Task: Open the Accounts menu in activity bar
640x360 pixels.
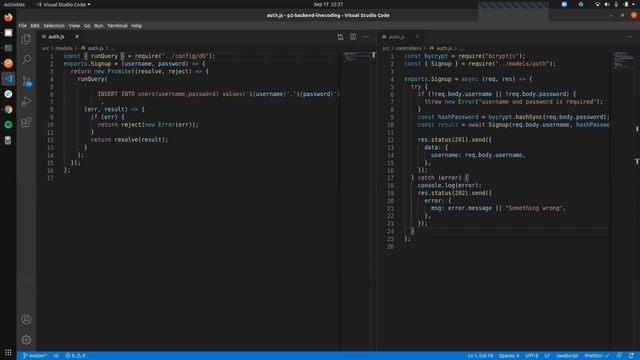Action: tap(27, 319)
